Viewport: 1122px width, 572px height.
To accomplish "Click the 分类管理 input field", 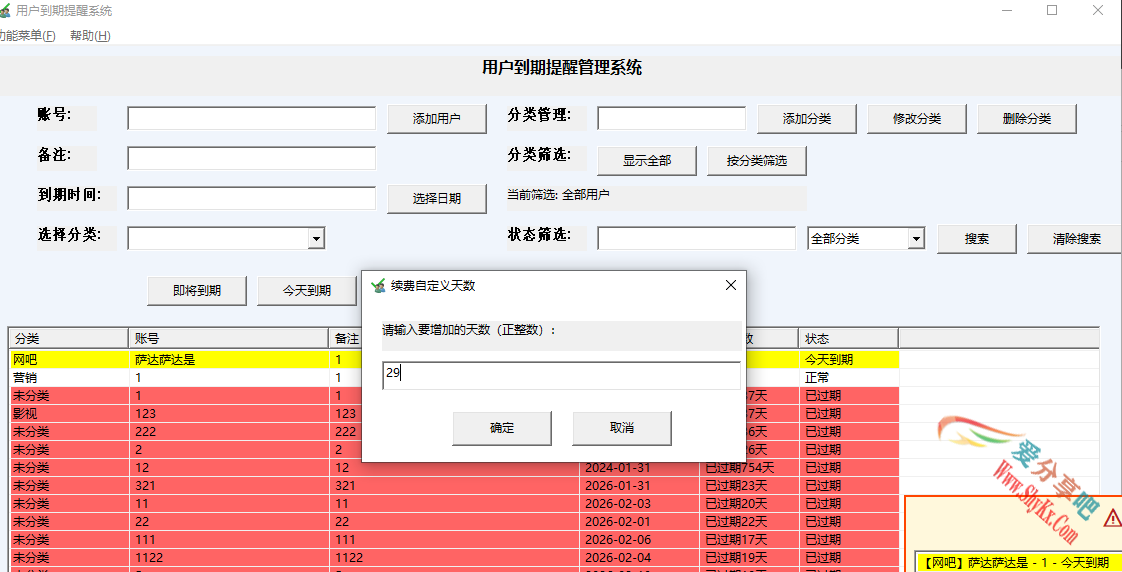I will 671,119.
